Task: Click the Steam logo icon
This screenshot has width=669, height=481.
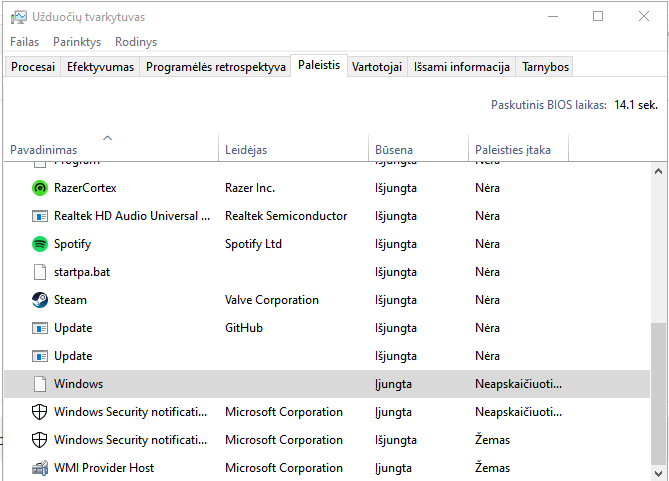Action: (x=40, y=300)
